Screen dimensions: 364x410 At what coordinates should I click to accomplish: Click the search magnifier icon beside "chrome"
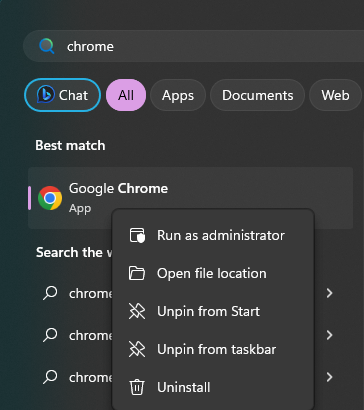click(47, 46)
